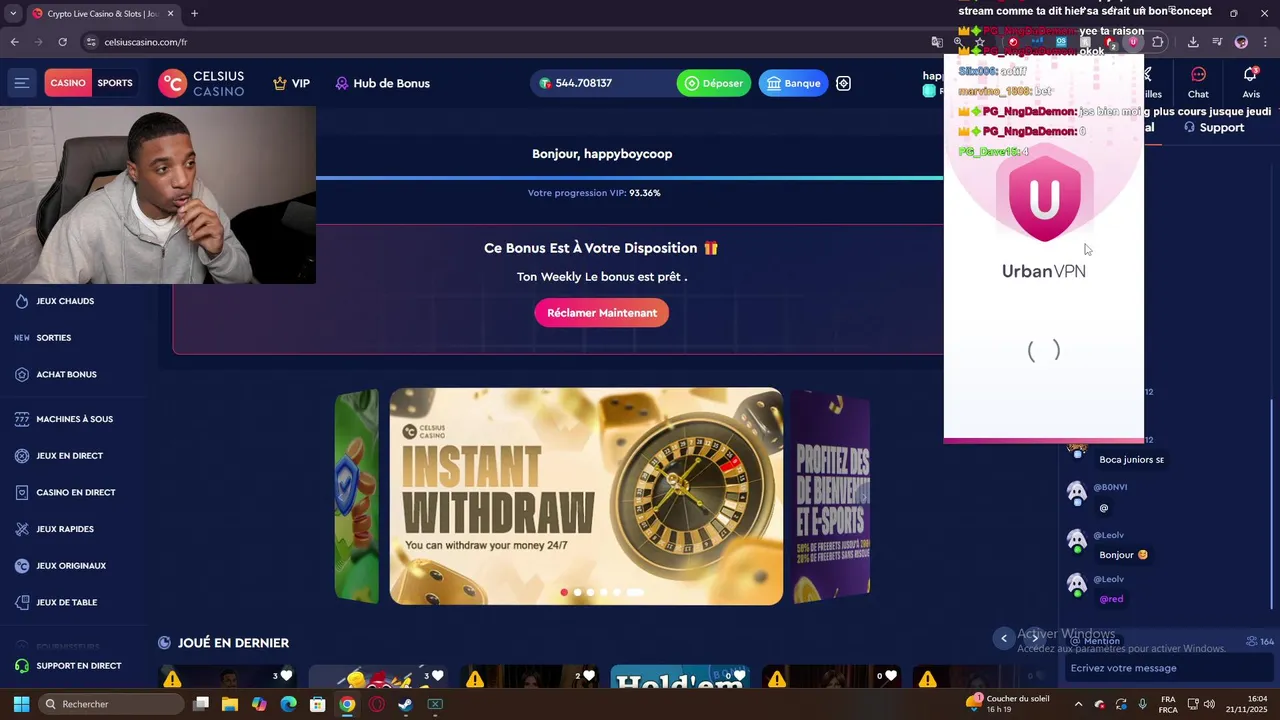Viewport: 1280px width, 720px height.
Task: Open Support headset link
Action: pyautogui.click(x=1213, y=128)
